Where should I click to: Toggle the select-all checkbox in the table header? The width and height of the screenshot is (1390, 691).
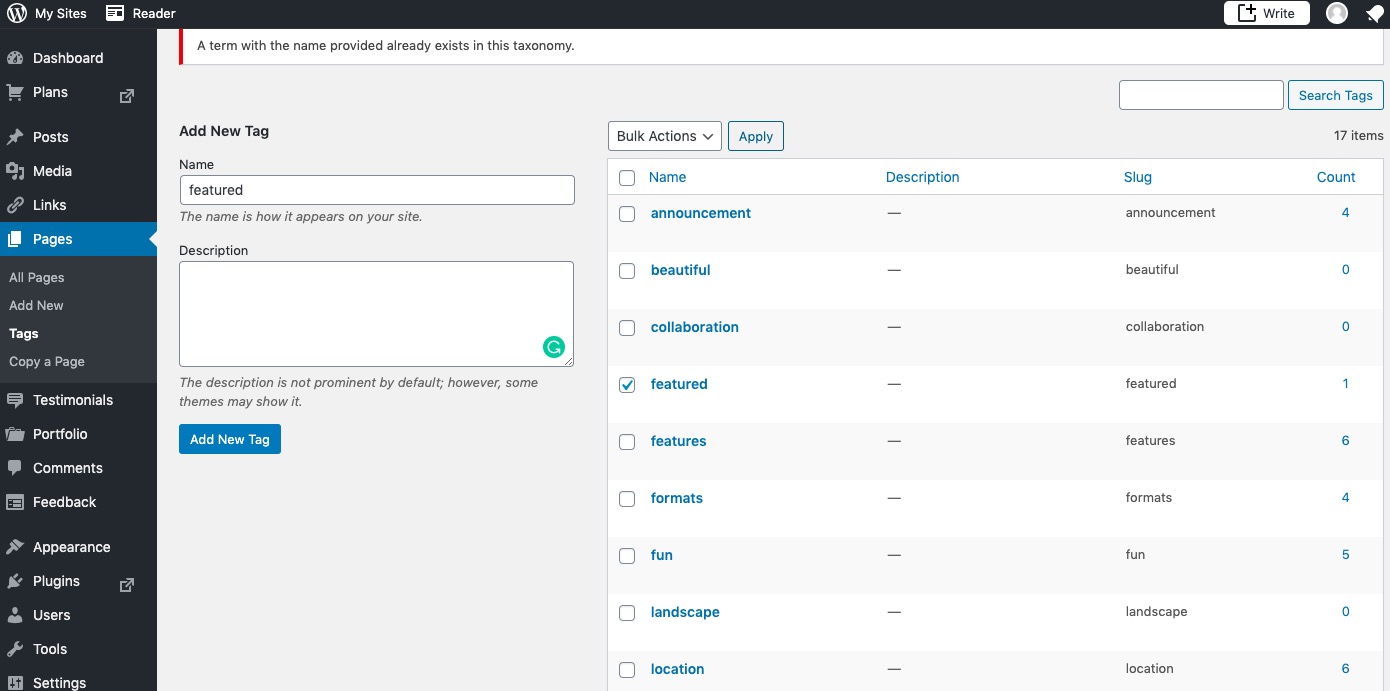627,178
